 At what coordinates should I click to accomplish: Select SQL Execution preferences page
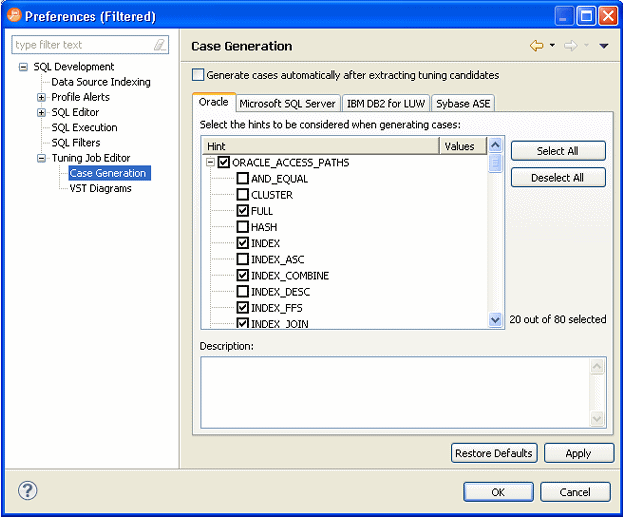point(84,128)
